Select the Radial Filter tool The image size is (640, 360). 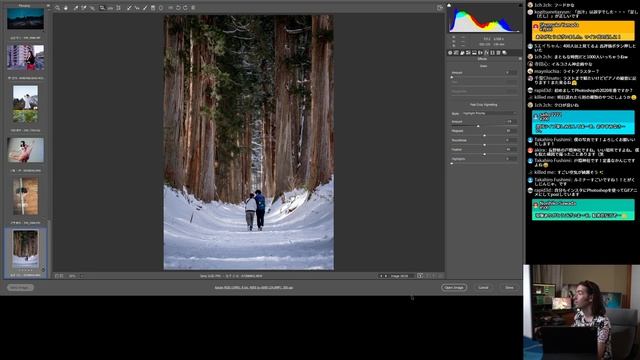[x=161, y=8]
